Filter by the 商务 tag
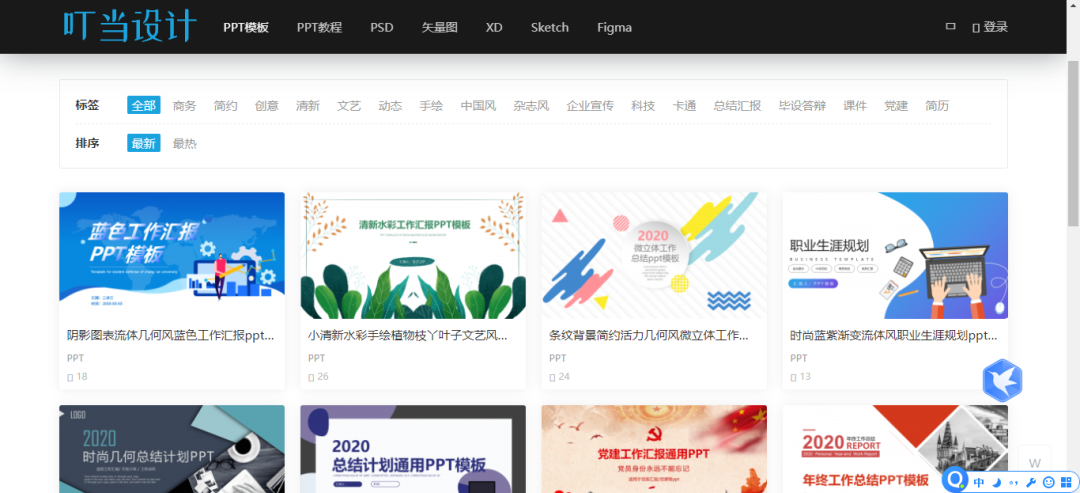The width and height of the screenshot is (1080, 493). pyautogui.click(x=185, y=105)
